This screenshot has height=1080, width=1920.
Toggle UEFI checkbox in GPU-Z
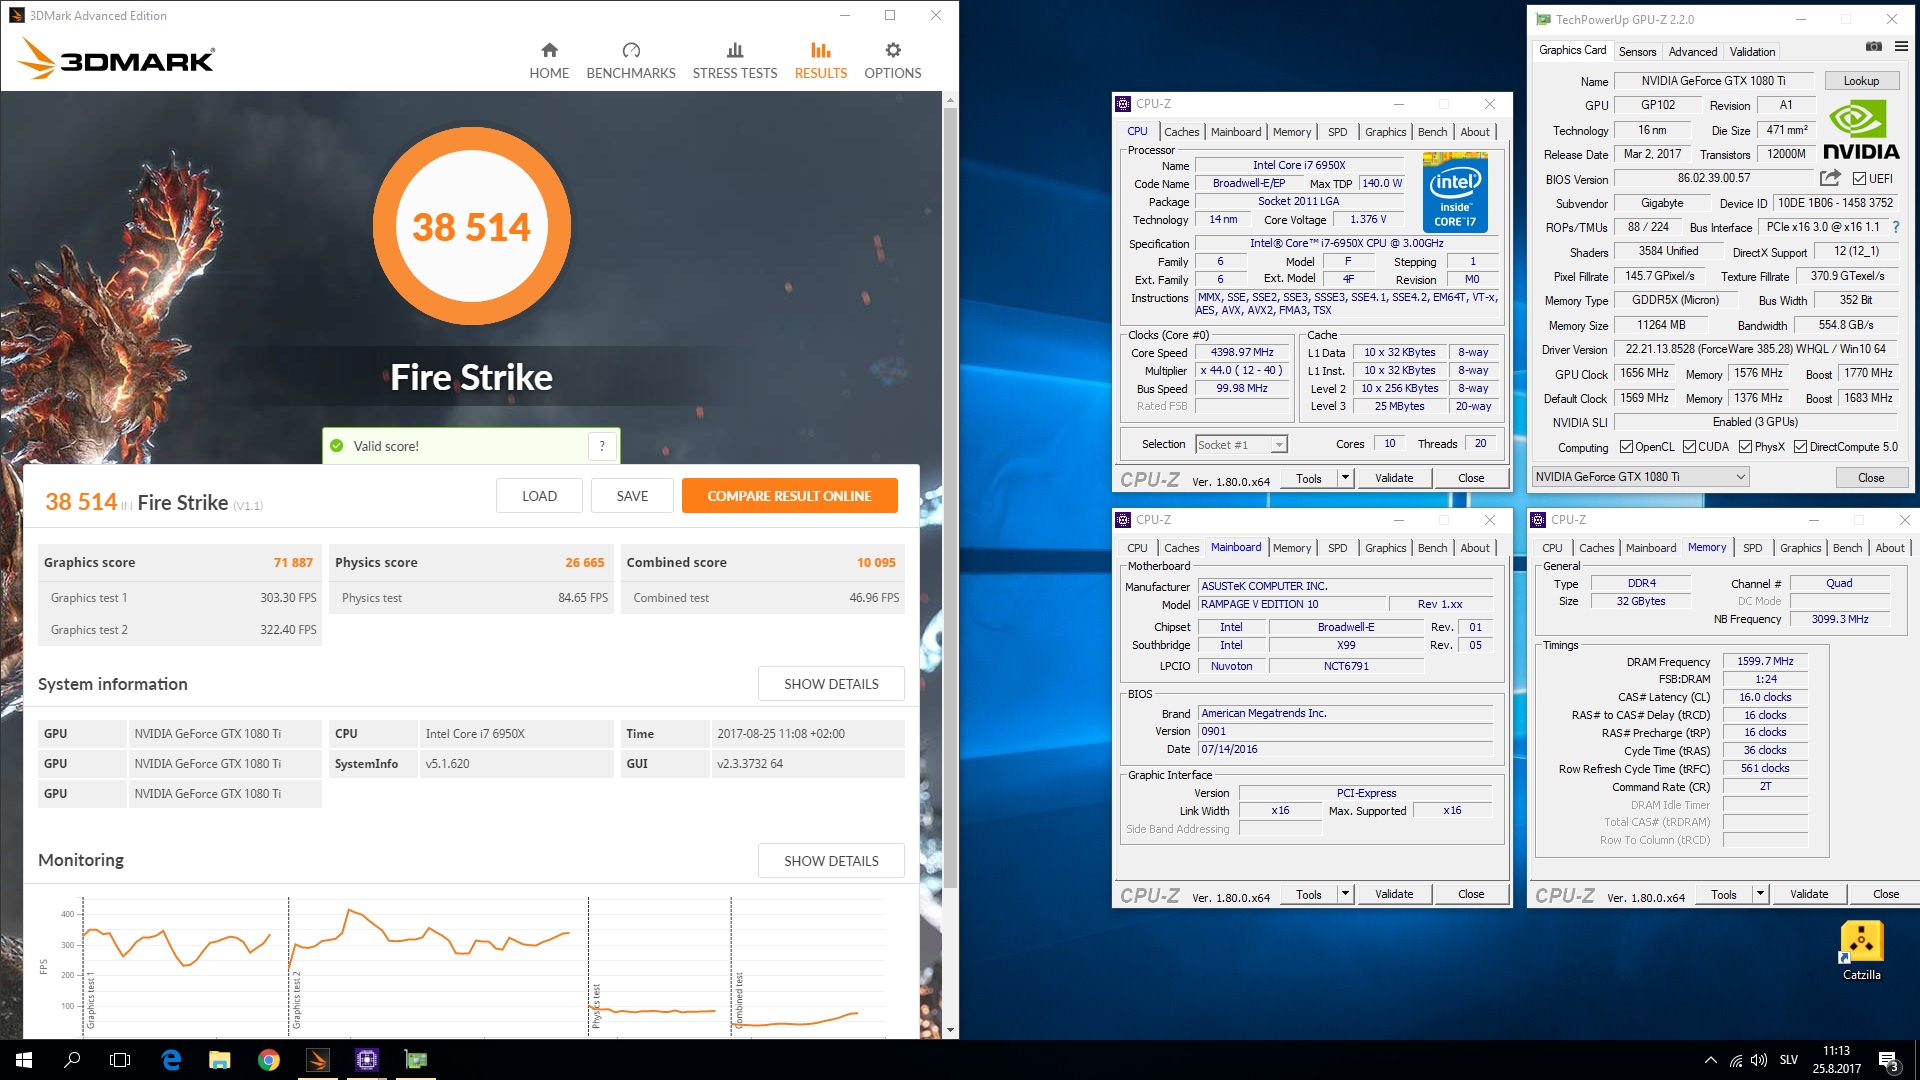[x=1859, y=179]
